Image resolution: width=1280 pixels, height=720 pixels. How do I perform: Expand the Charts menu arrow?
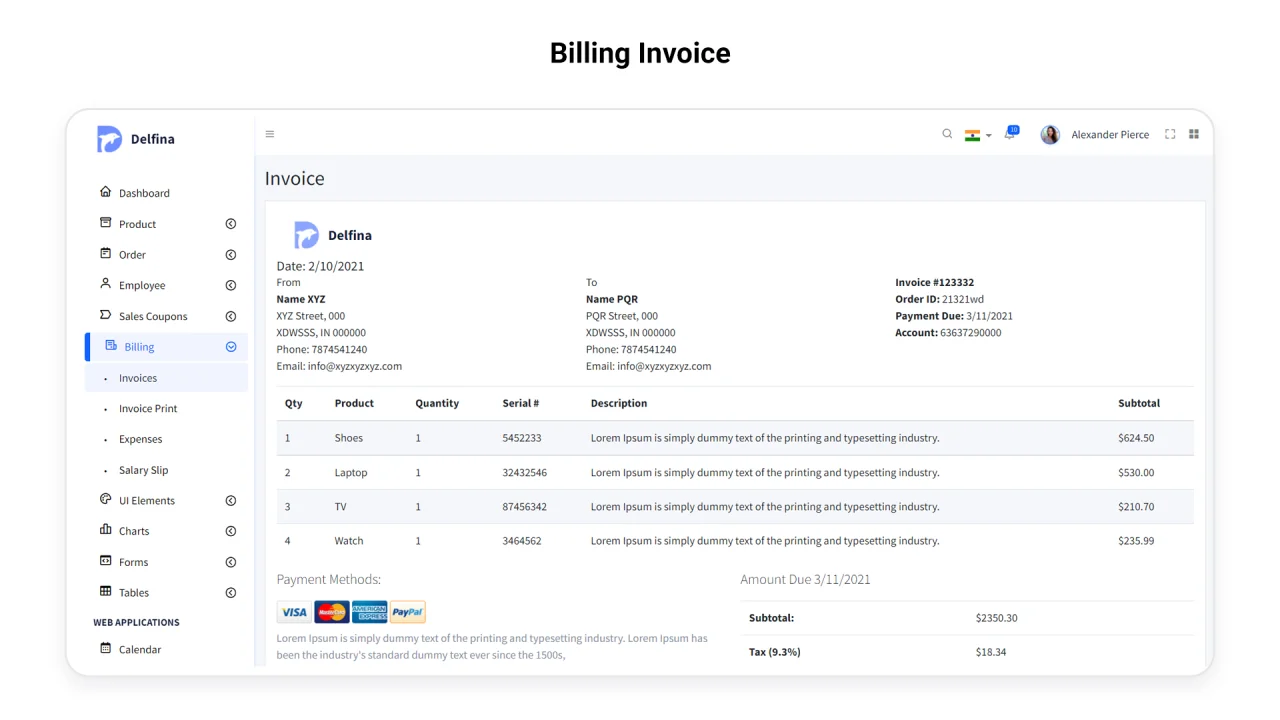click(x=231, y=531)
